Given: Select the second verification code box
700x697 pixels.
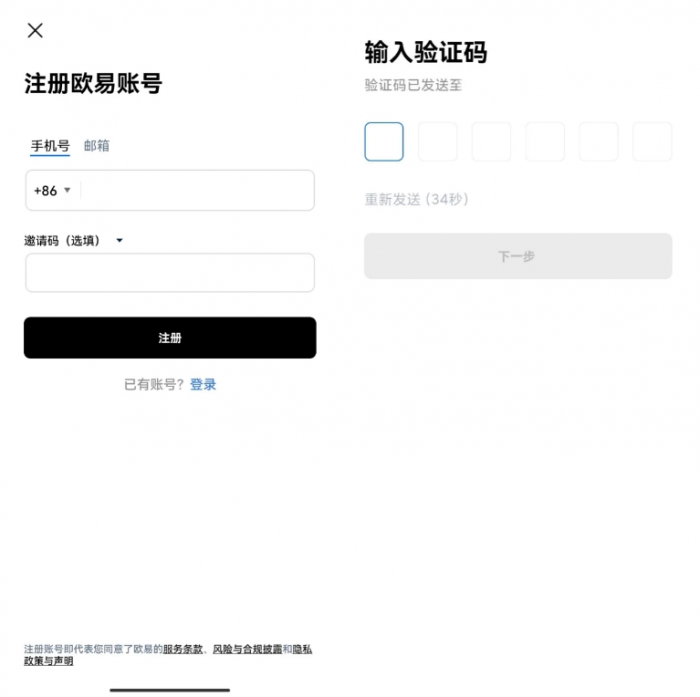Looking at the screenshot, I should click(438, 142).
